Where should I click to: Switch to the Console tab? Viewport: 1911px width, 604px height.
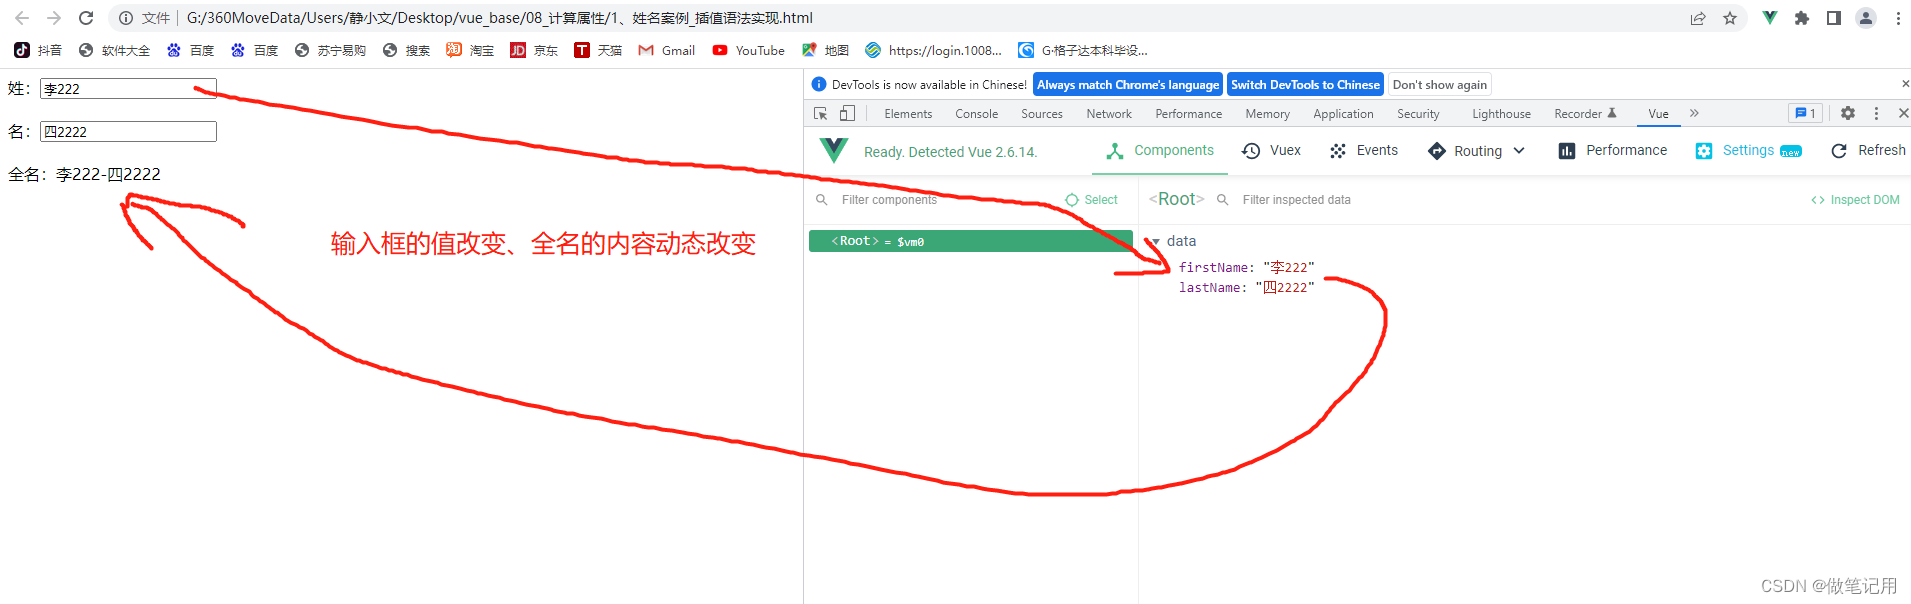pos(976,114)
